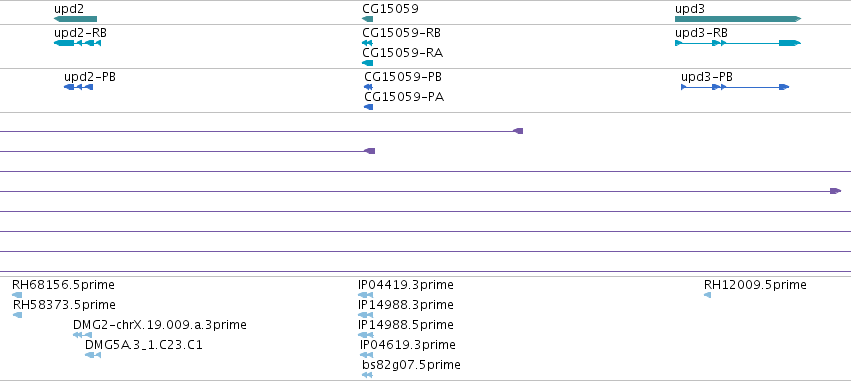The image size is (851, 381).
Task: Click the CG15059-PA label
Action: (x=404, y=97)
